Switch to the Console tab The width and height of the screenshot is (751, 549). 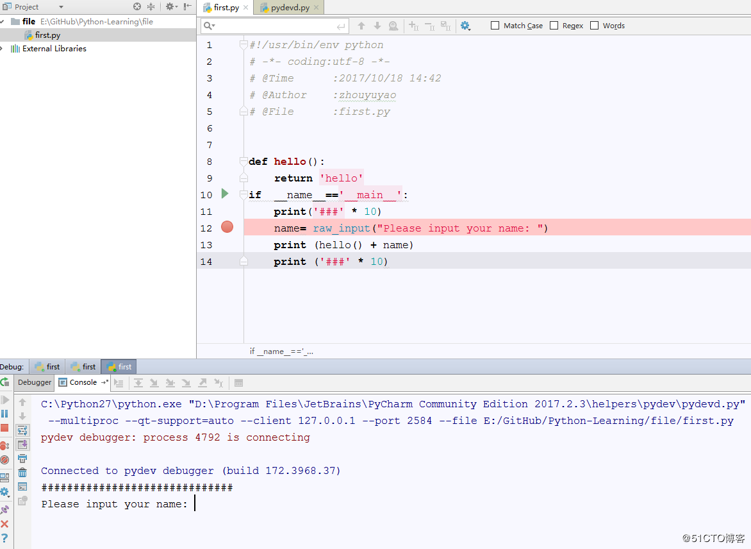coord(83,382)
